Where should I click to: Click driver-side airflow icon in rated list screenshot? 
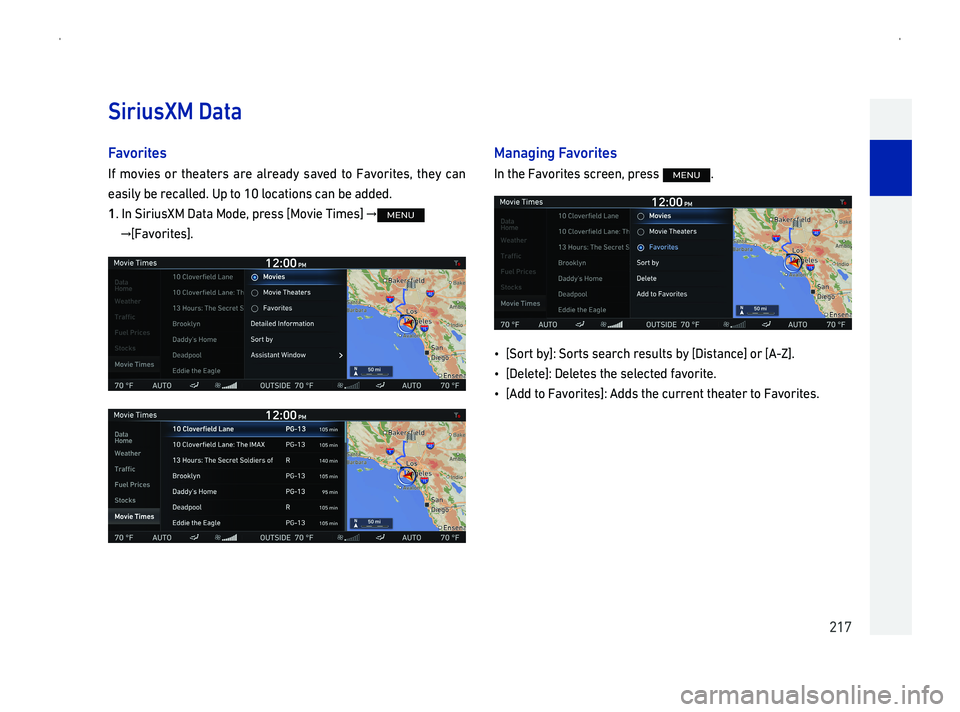[x=194, y=538]
